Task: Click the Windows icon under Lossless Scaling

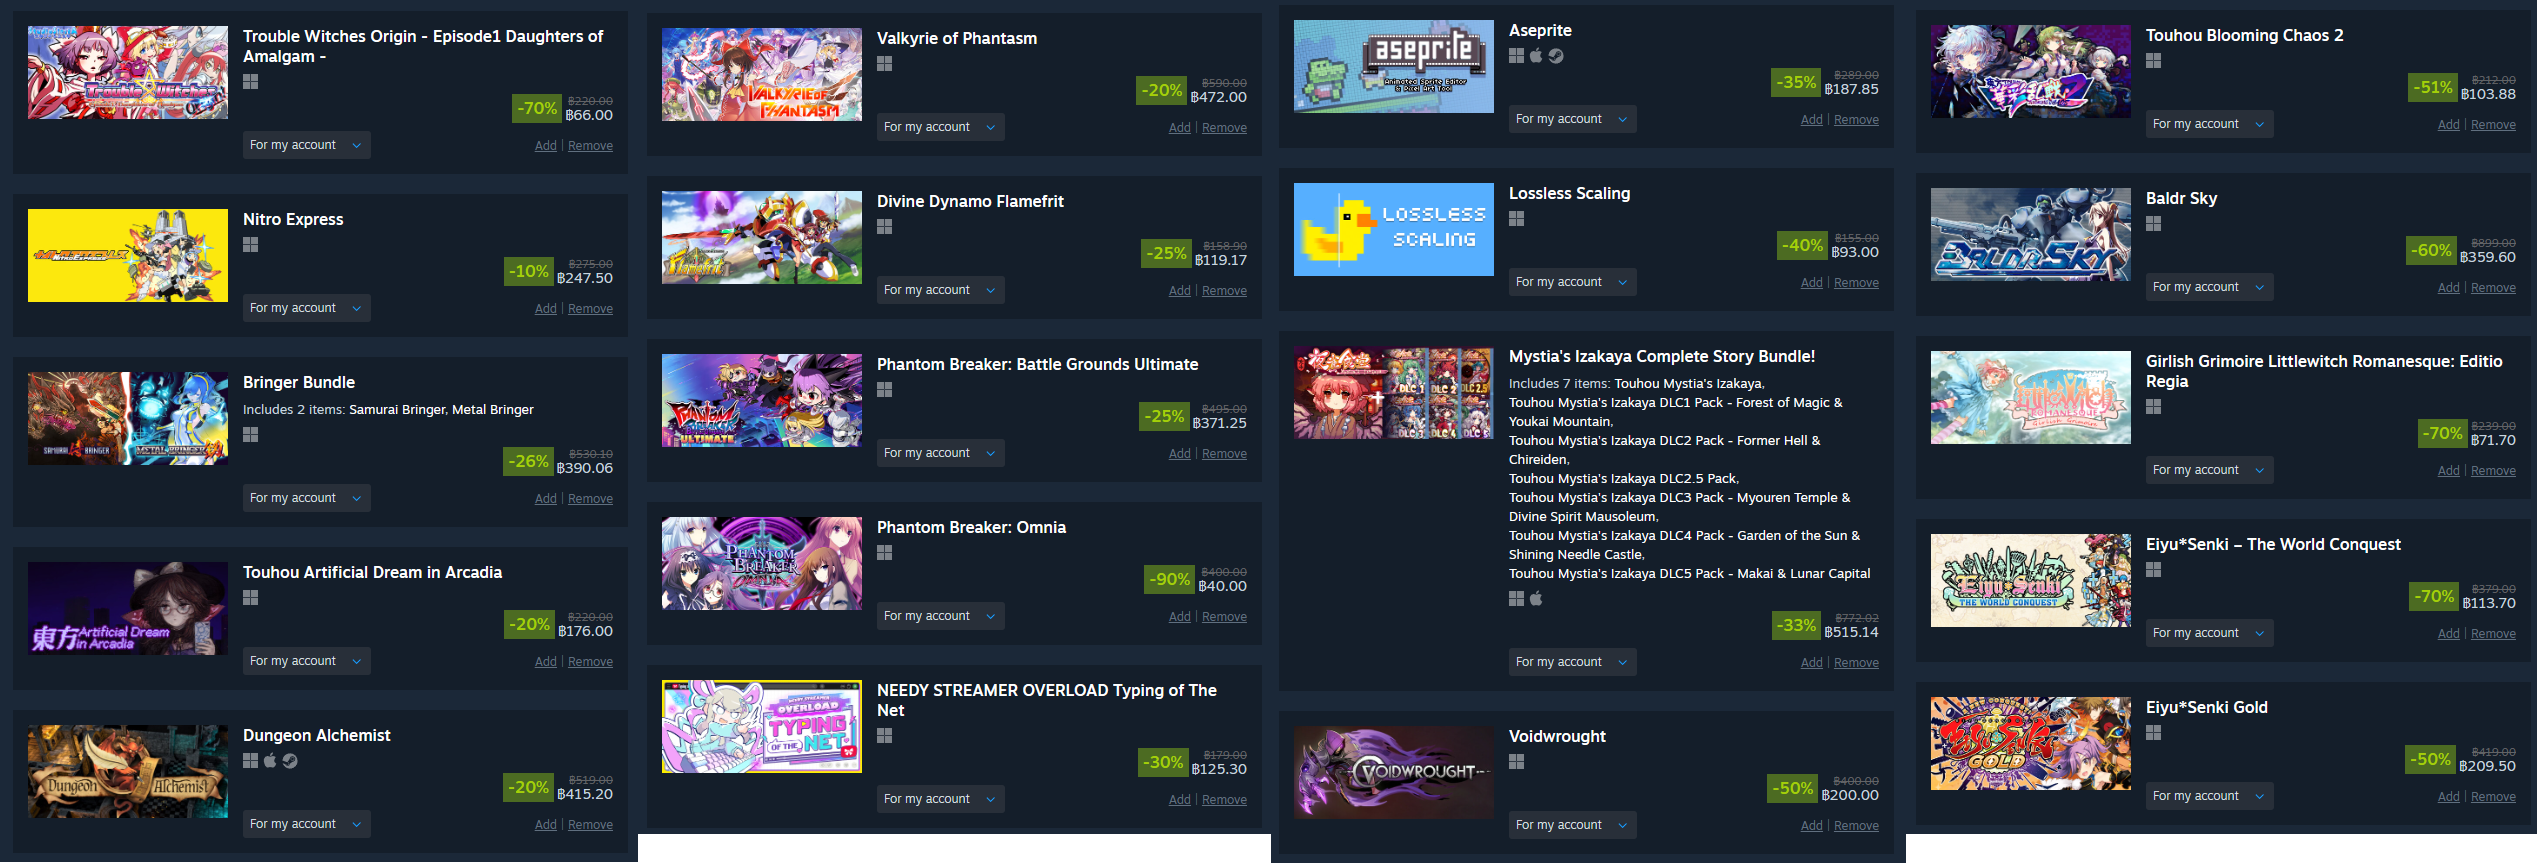Action: tap(1517, 219)
